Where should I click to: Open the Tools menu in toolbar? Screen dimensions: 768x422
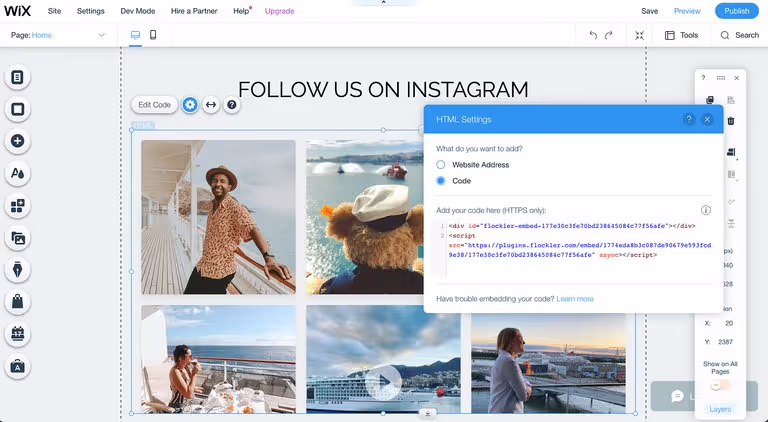click(681, 35)
